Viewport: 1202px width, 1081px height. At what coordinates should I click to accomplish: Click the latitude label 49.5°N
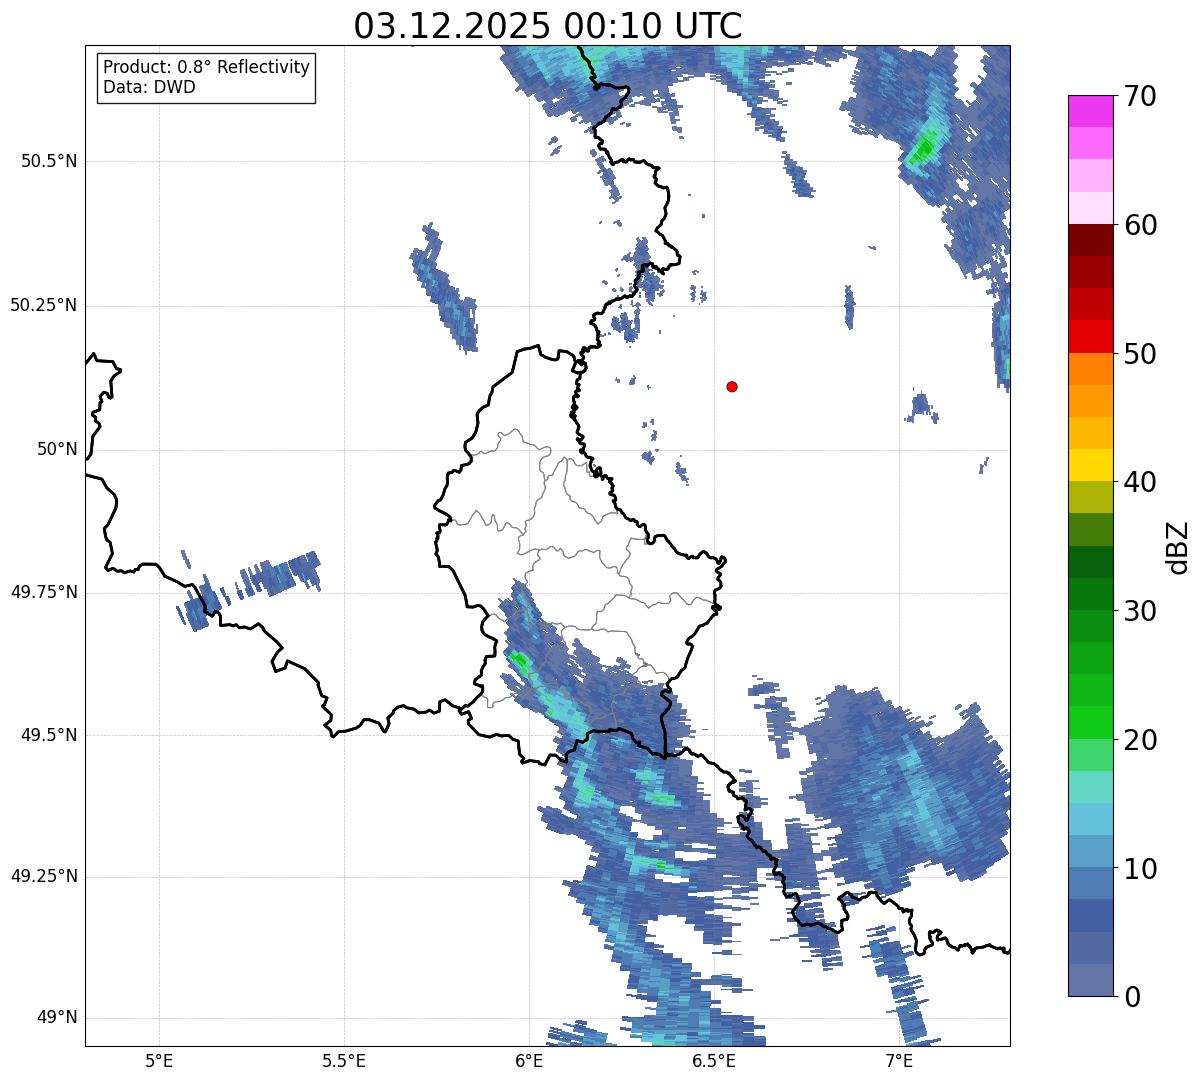49,735
